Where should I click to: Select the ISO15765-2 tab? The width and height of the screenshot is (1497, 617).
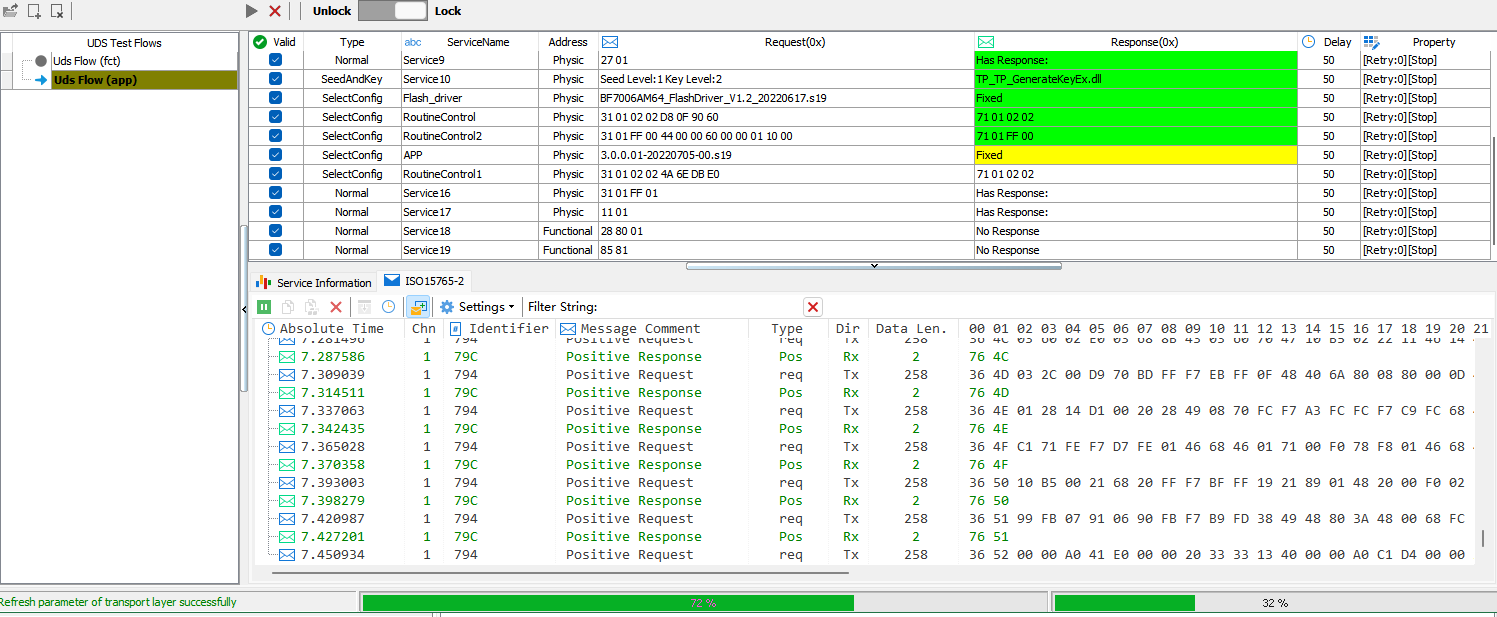424,282
